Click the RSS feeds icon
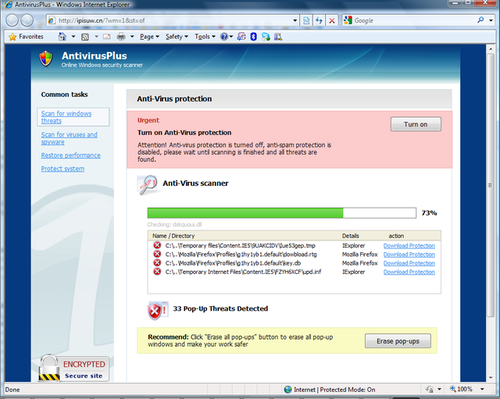 point(85,37)
